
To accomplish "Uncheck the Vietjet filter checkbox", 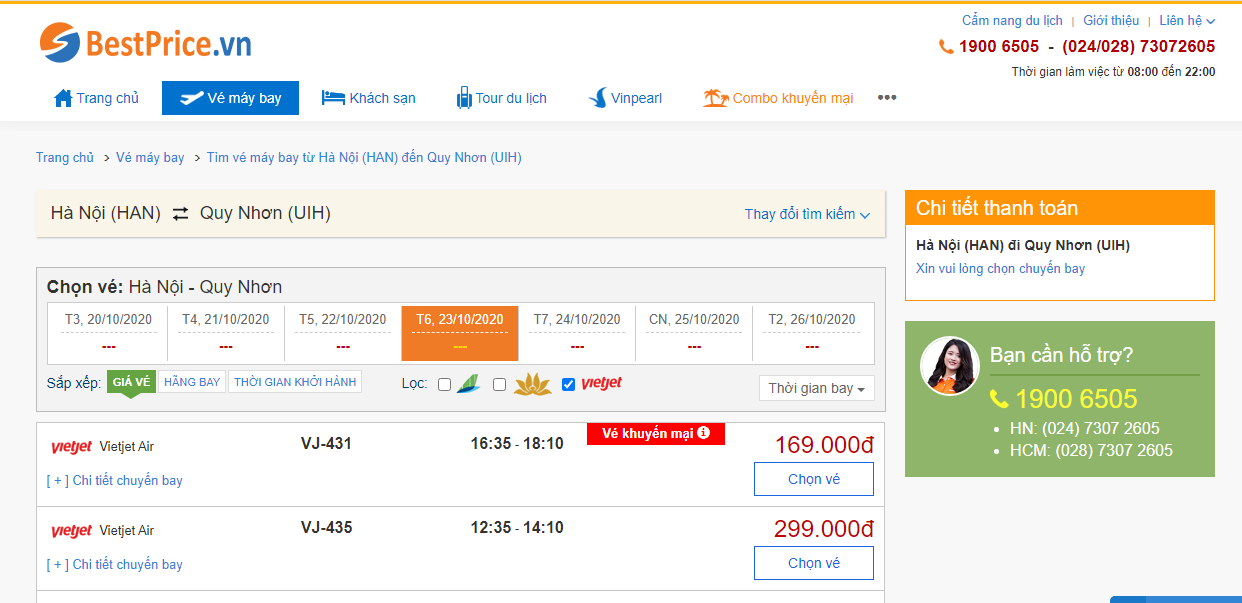I will coord(569,385).
